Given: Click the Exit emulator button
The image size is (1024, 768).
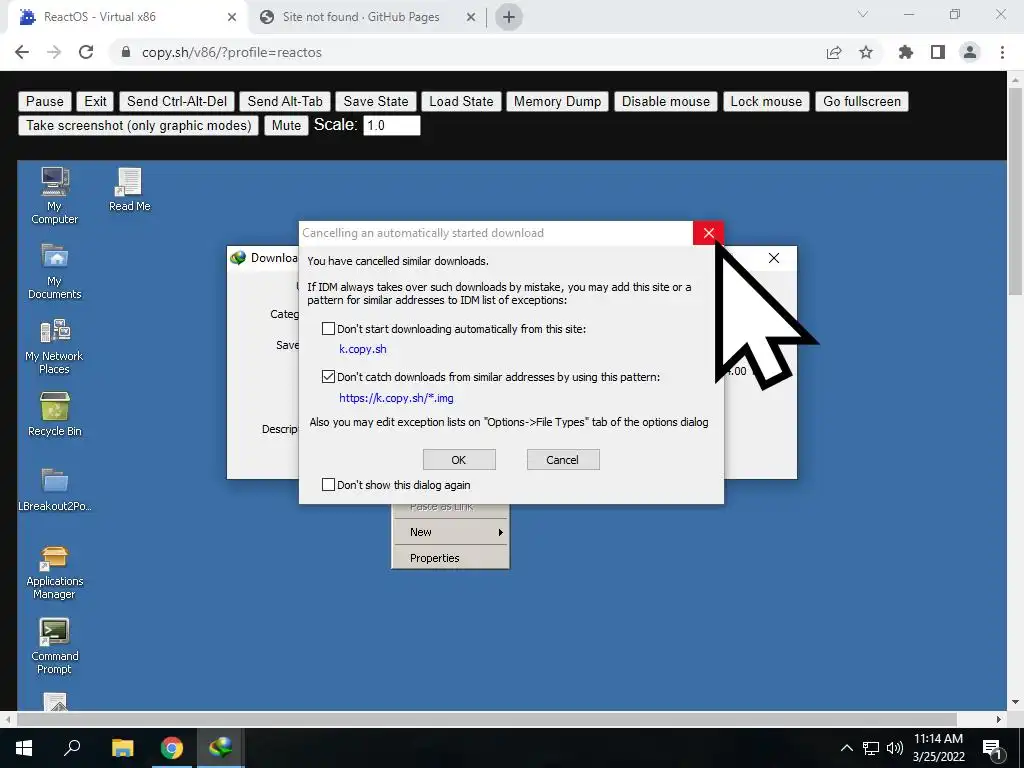Looking at the screenshot, I should pos(95,101).
